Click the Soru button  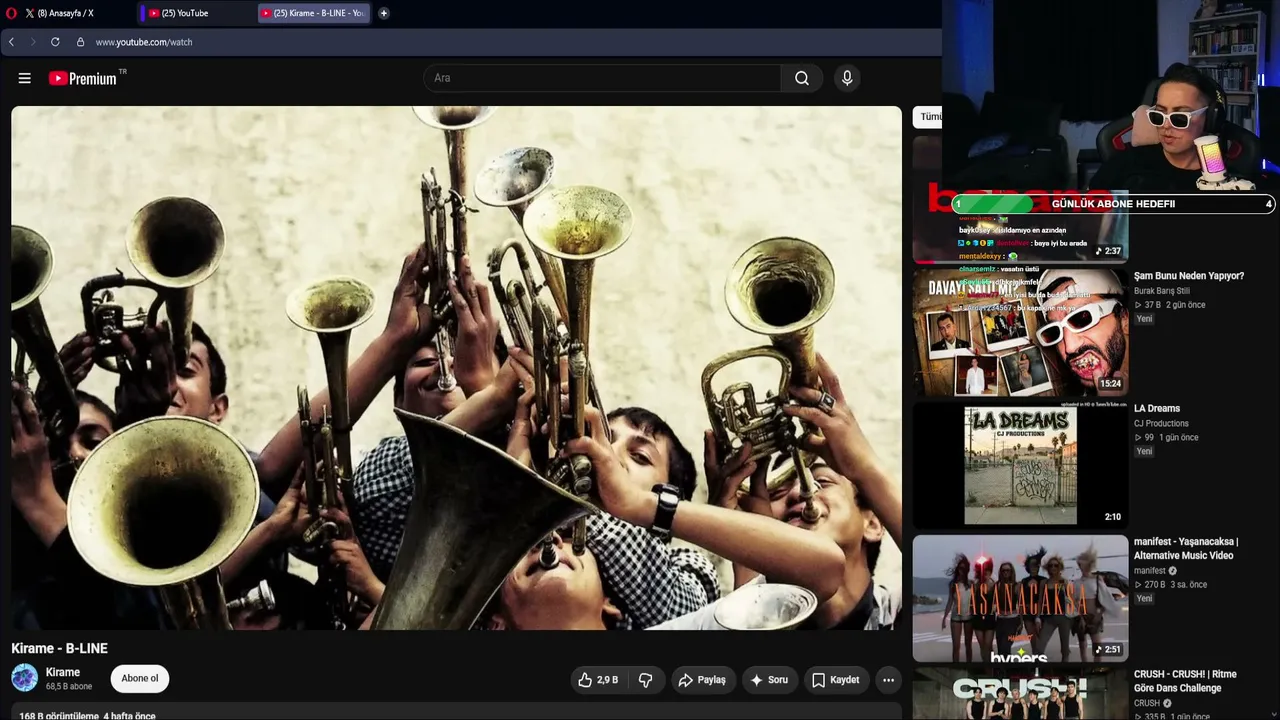tap(769, 680)
